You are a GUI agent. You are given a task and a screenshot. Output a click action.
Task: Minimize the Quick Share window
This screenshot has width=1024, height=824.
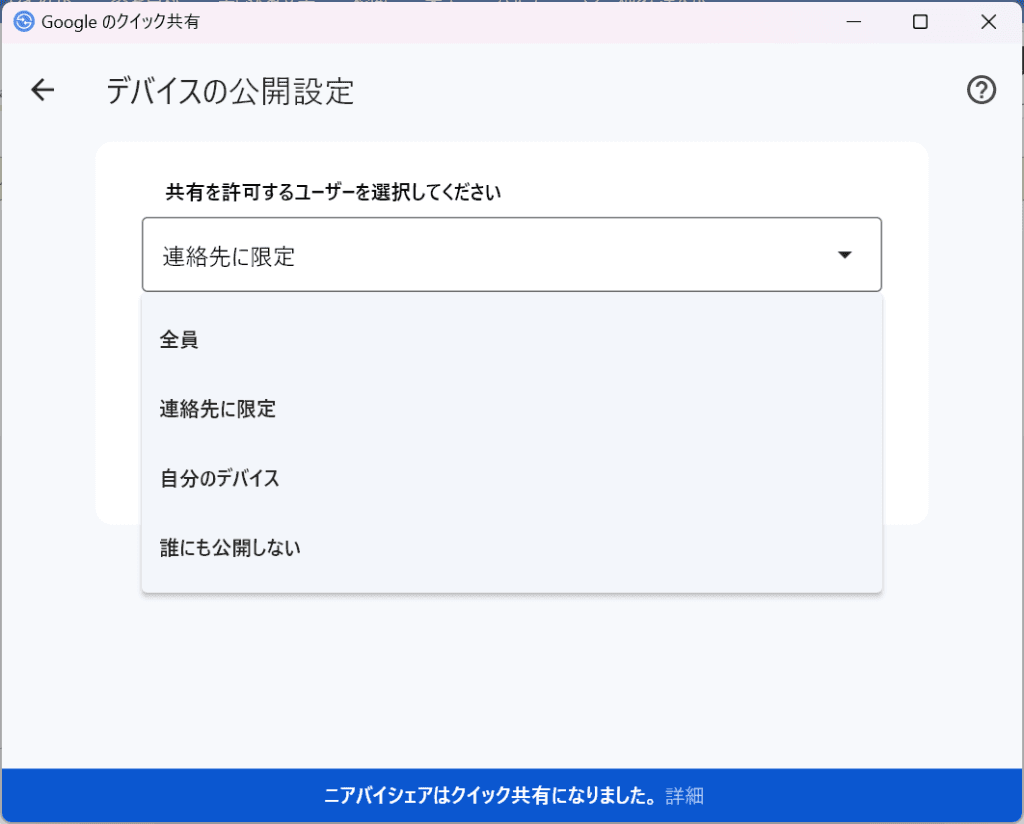pos(855,20)
